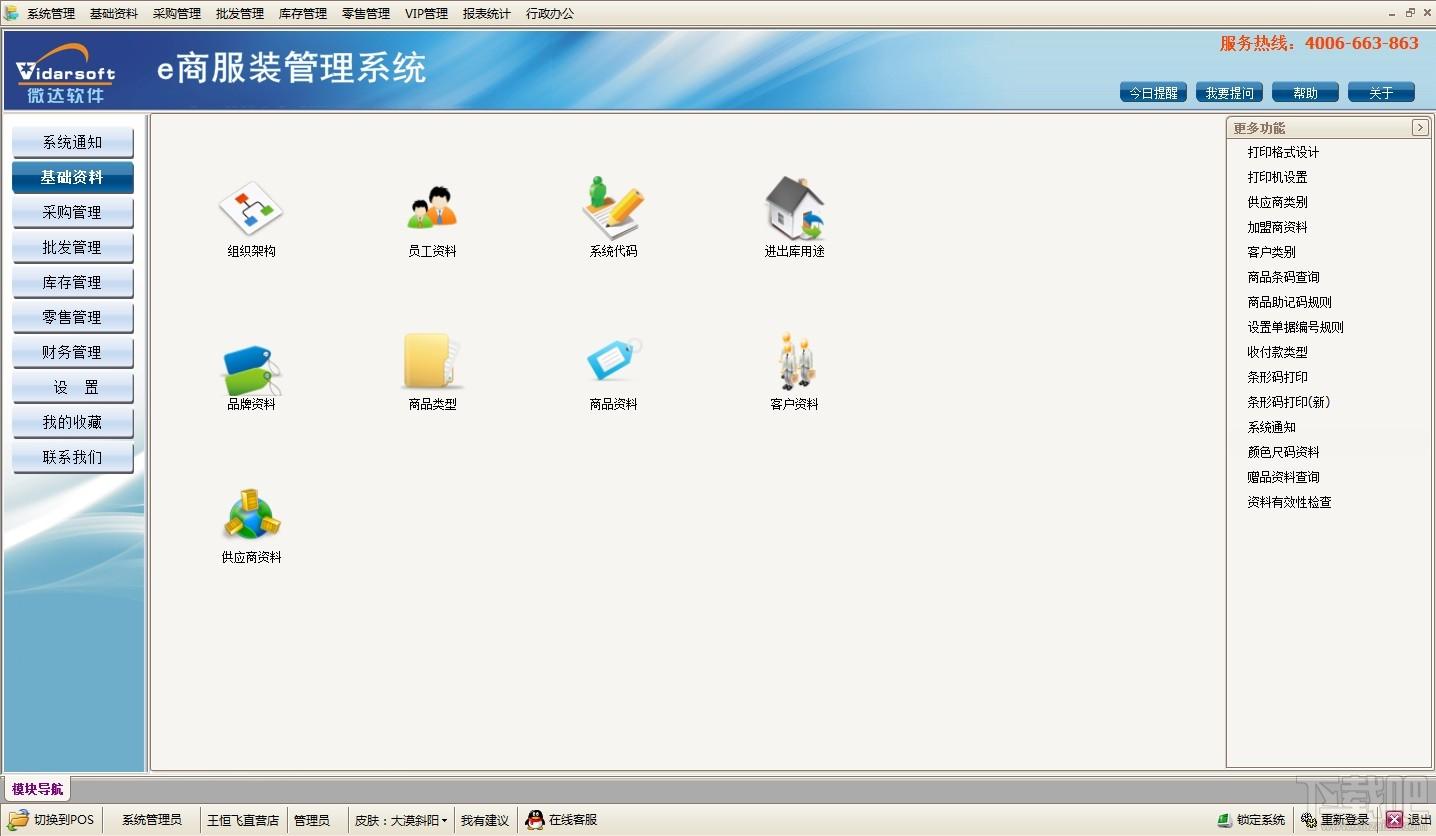Select 零售管理 in left sidebar

click(x=72, y=318)
